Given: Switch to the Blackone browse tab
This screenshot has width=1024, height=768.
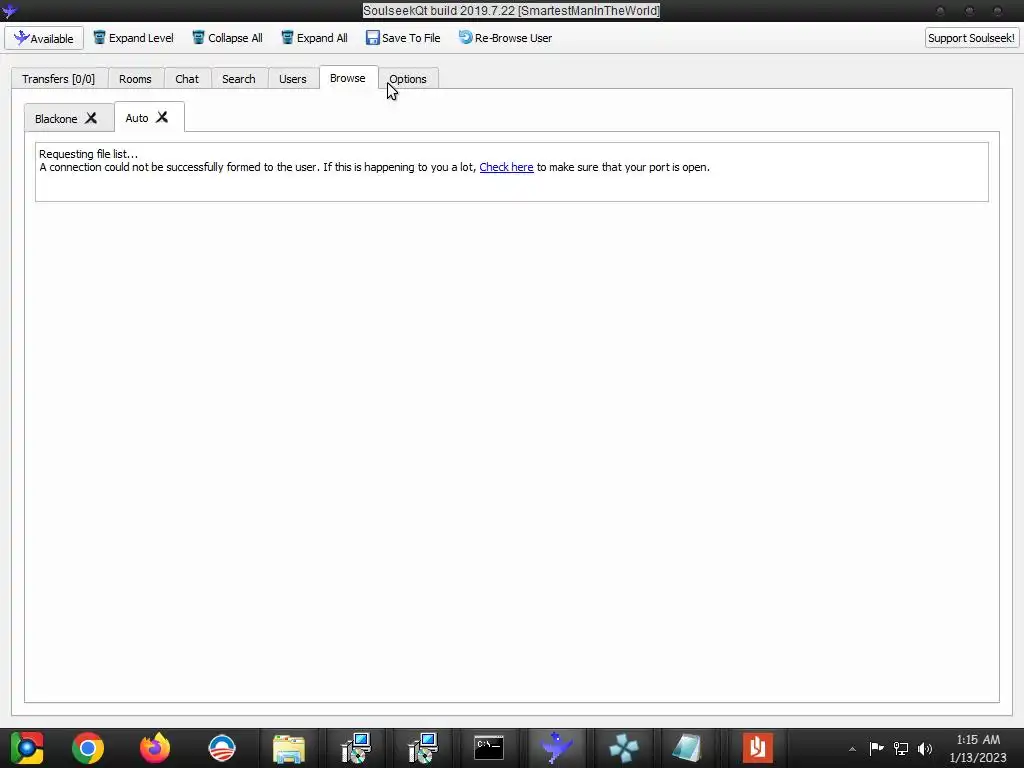Looking at the screenshot, I should [x=56, y=118].
